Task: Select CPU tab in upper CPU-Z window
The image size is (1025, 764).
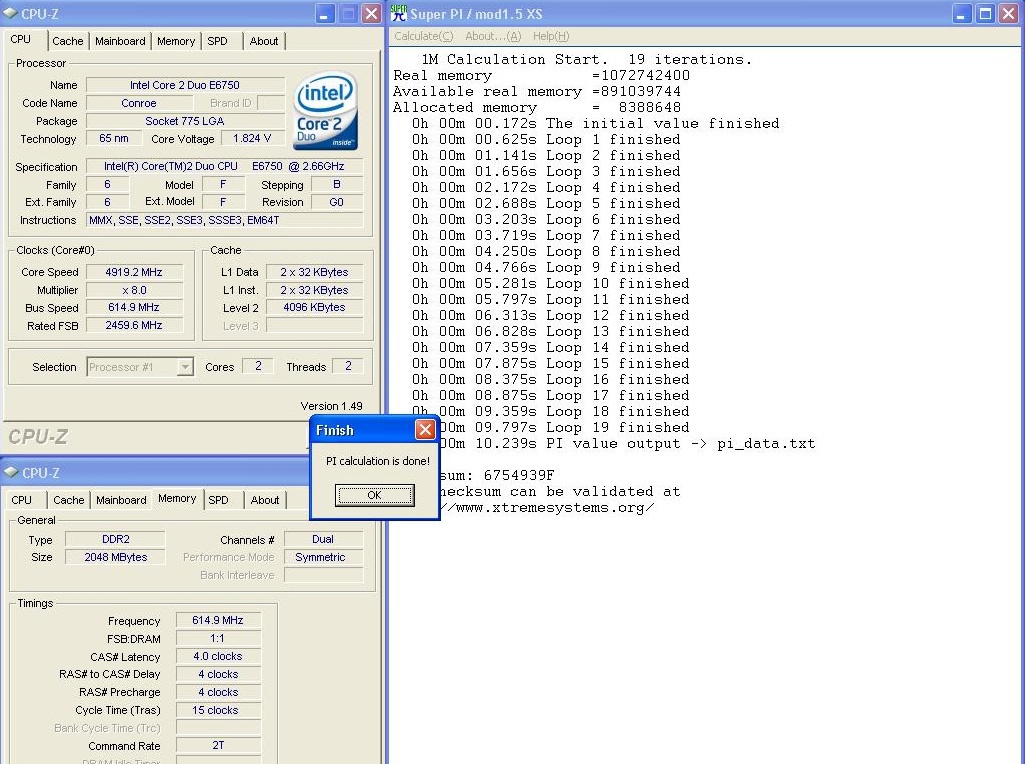Action: click(21, 39)
